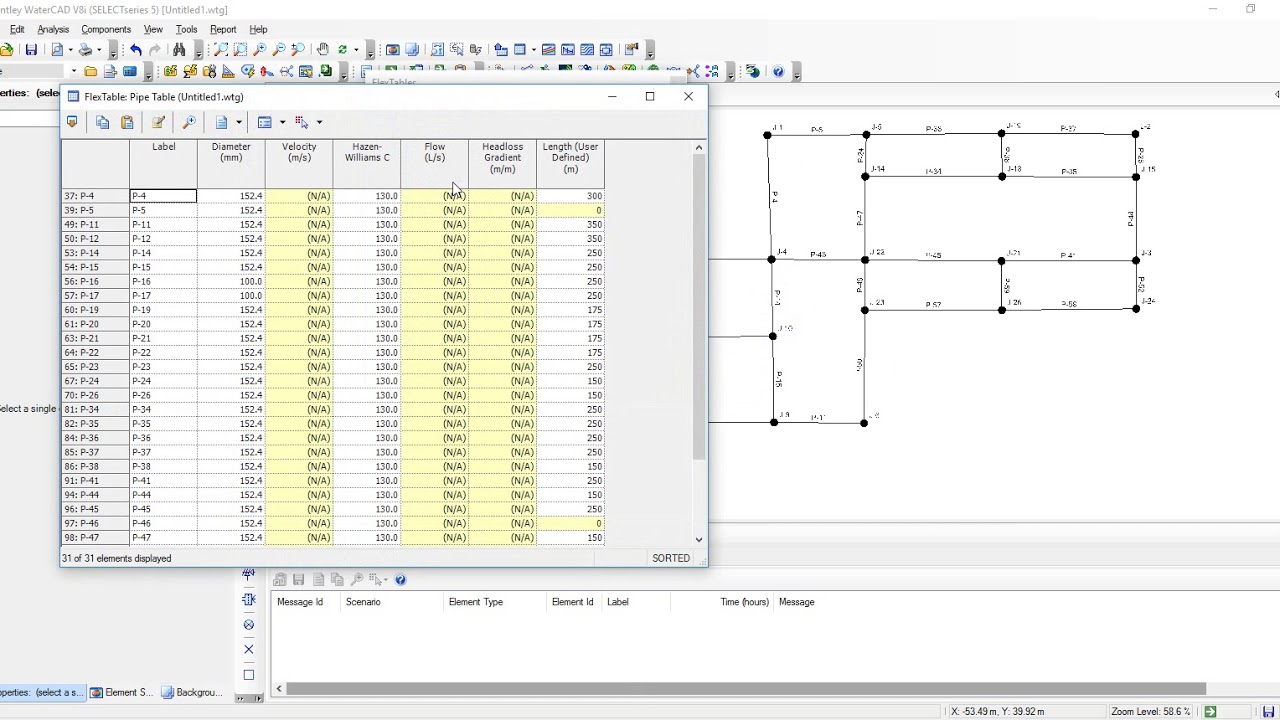
Task: Click diameter cell 100.0 in row P-16
Action: [x=231, y=281]
